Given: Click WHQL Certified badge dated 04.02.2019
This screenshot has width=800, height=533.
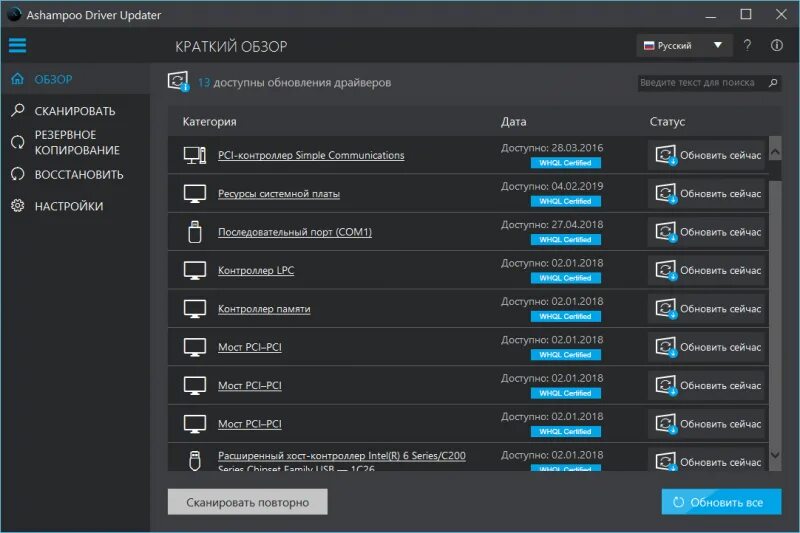Looking at the screenshot, I should pyautogui.click(x=565, y=201).
